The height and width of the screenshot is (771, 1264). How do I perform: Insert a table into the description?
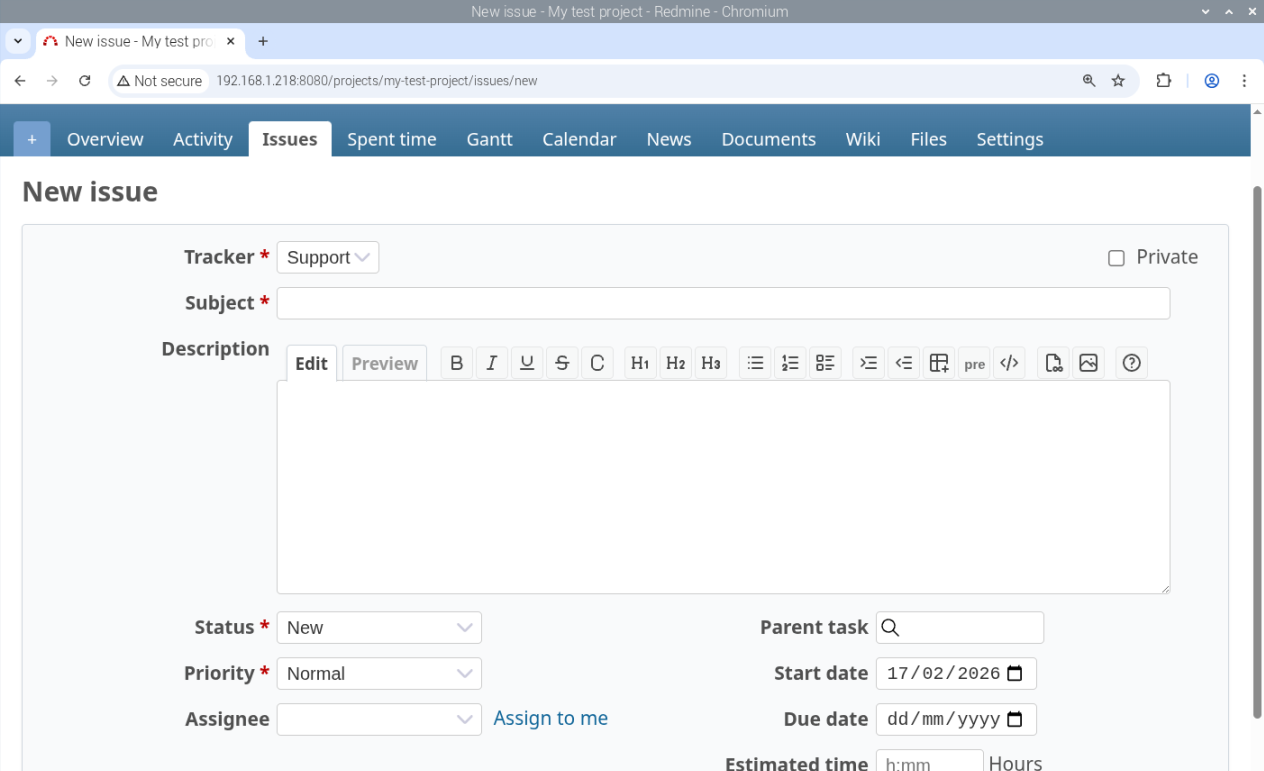938,362
